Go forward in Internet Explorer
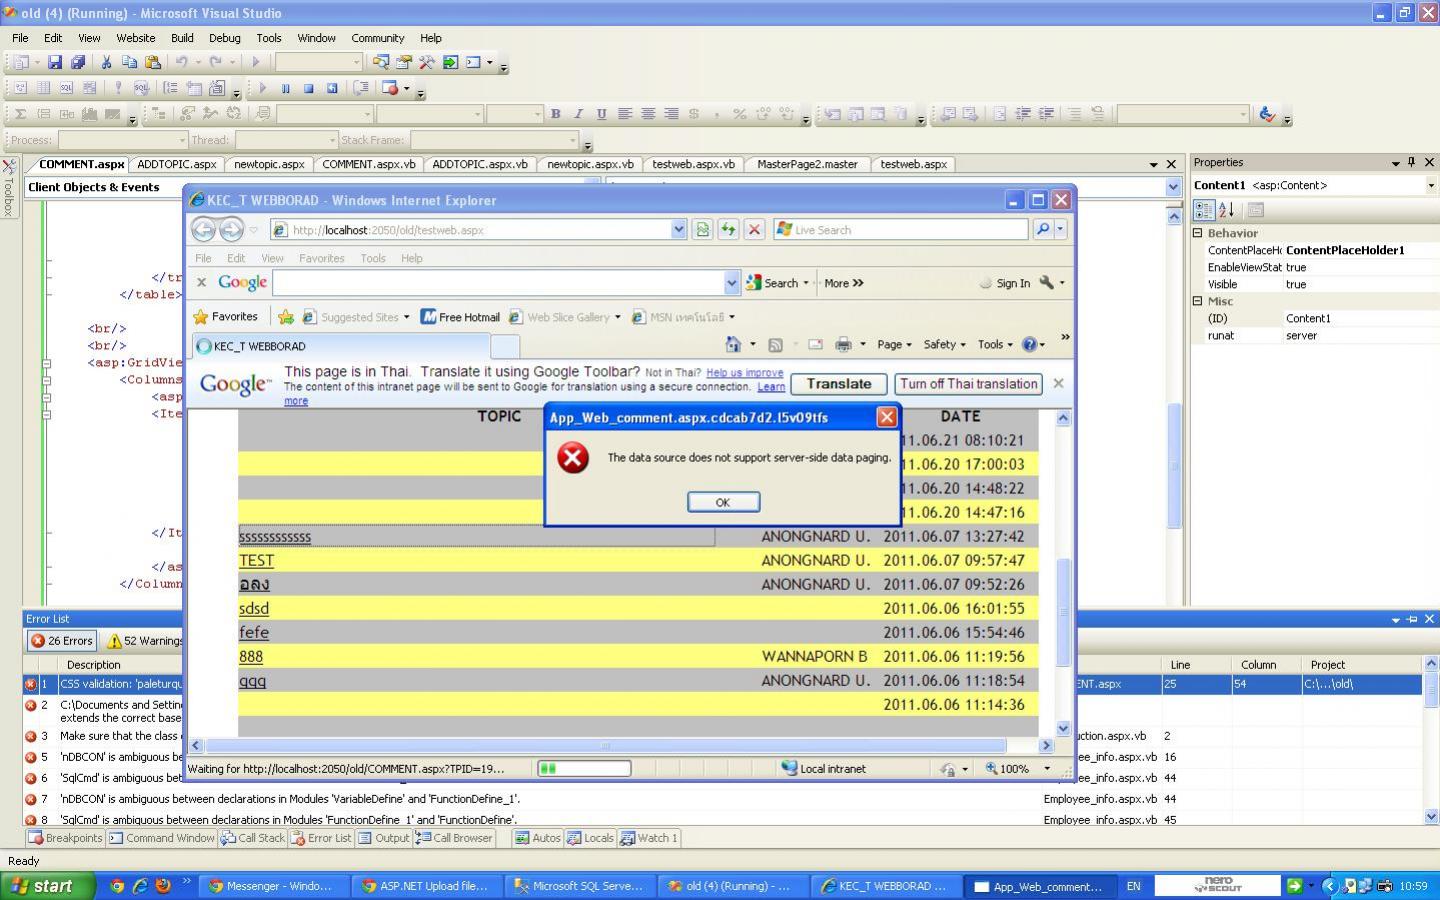Viewport: 1440px width, 900px height. point(231,230)
